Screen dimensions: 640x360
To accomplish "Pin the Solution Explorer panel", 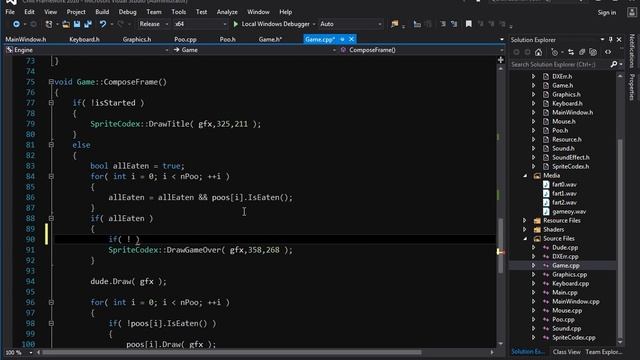I will tap(611, 40).
